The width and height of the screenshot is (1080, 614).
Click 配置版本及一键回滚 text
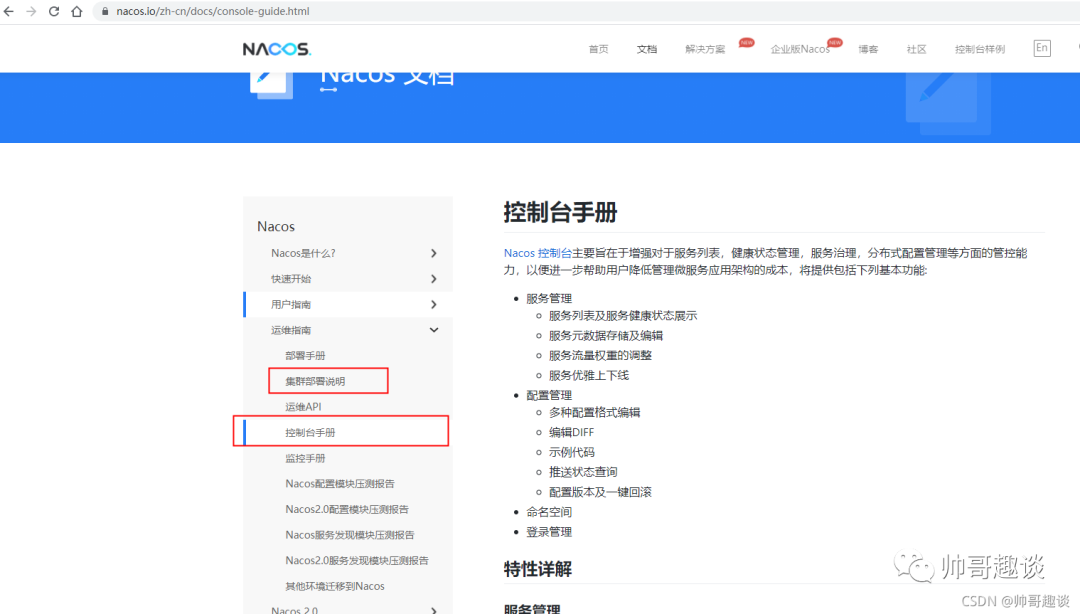point(600,492)
